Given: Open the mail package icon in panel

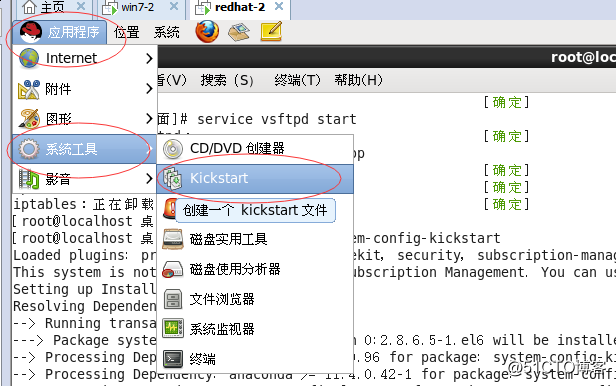Looking at the screenshot, I should pos(238,31).
